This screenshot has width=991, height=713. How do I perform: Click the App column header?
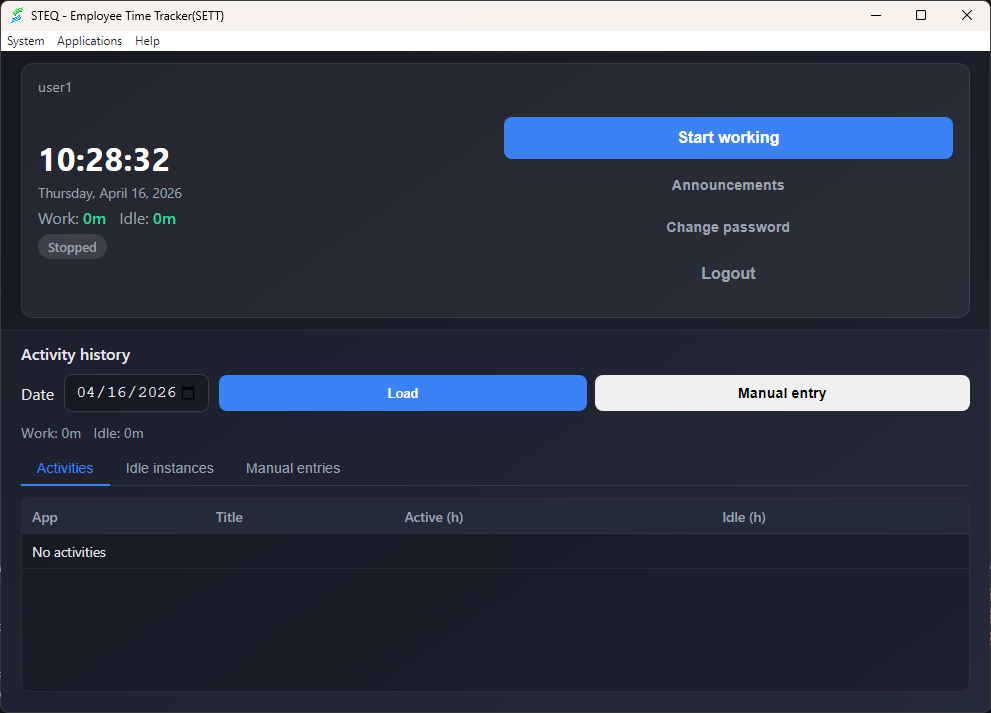click(x=45, y=518)
